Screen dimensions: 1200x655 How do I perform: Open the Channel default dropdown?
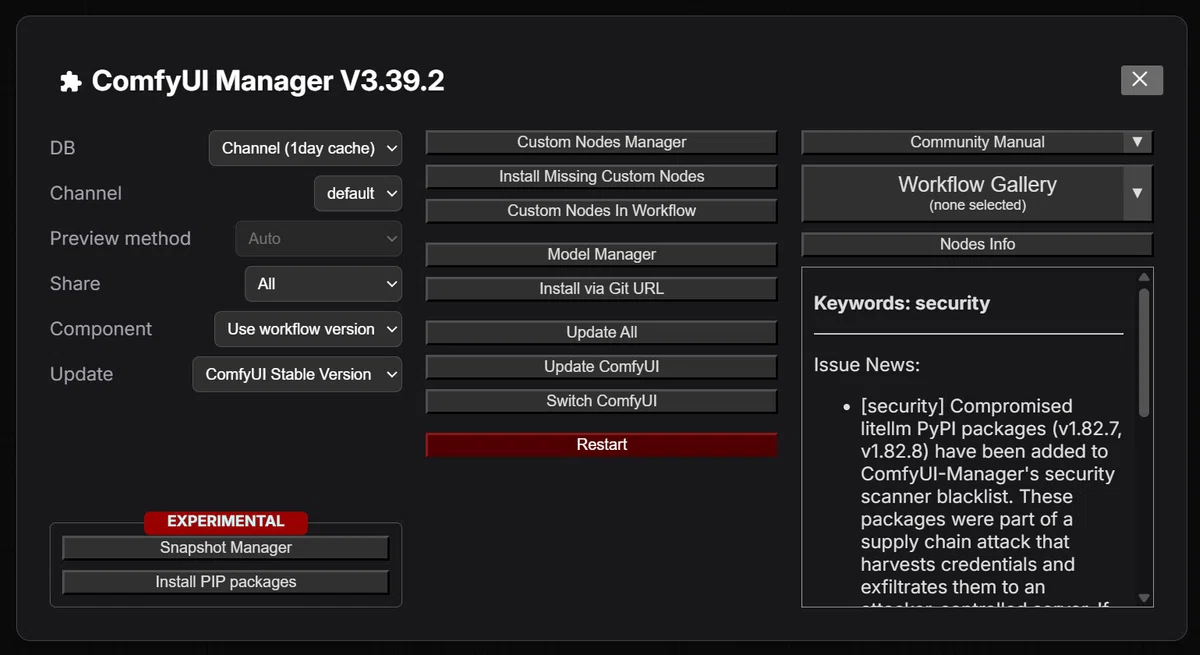click(x=358, y=193)
